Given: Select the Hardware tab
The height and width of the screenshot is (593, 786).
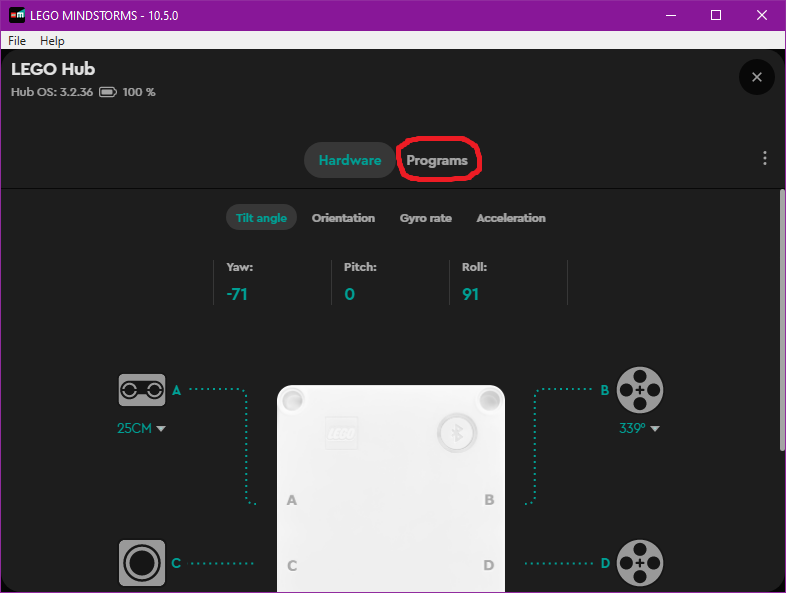Looking at the screenshot, I should tap(350, 160).
